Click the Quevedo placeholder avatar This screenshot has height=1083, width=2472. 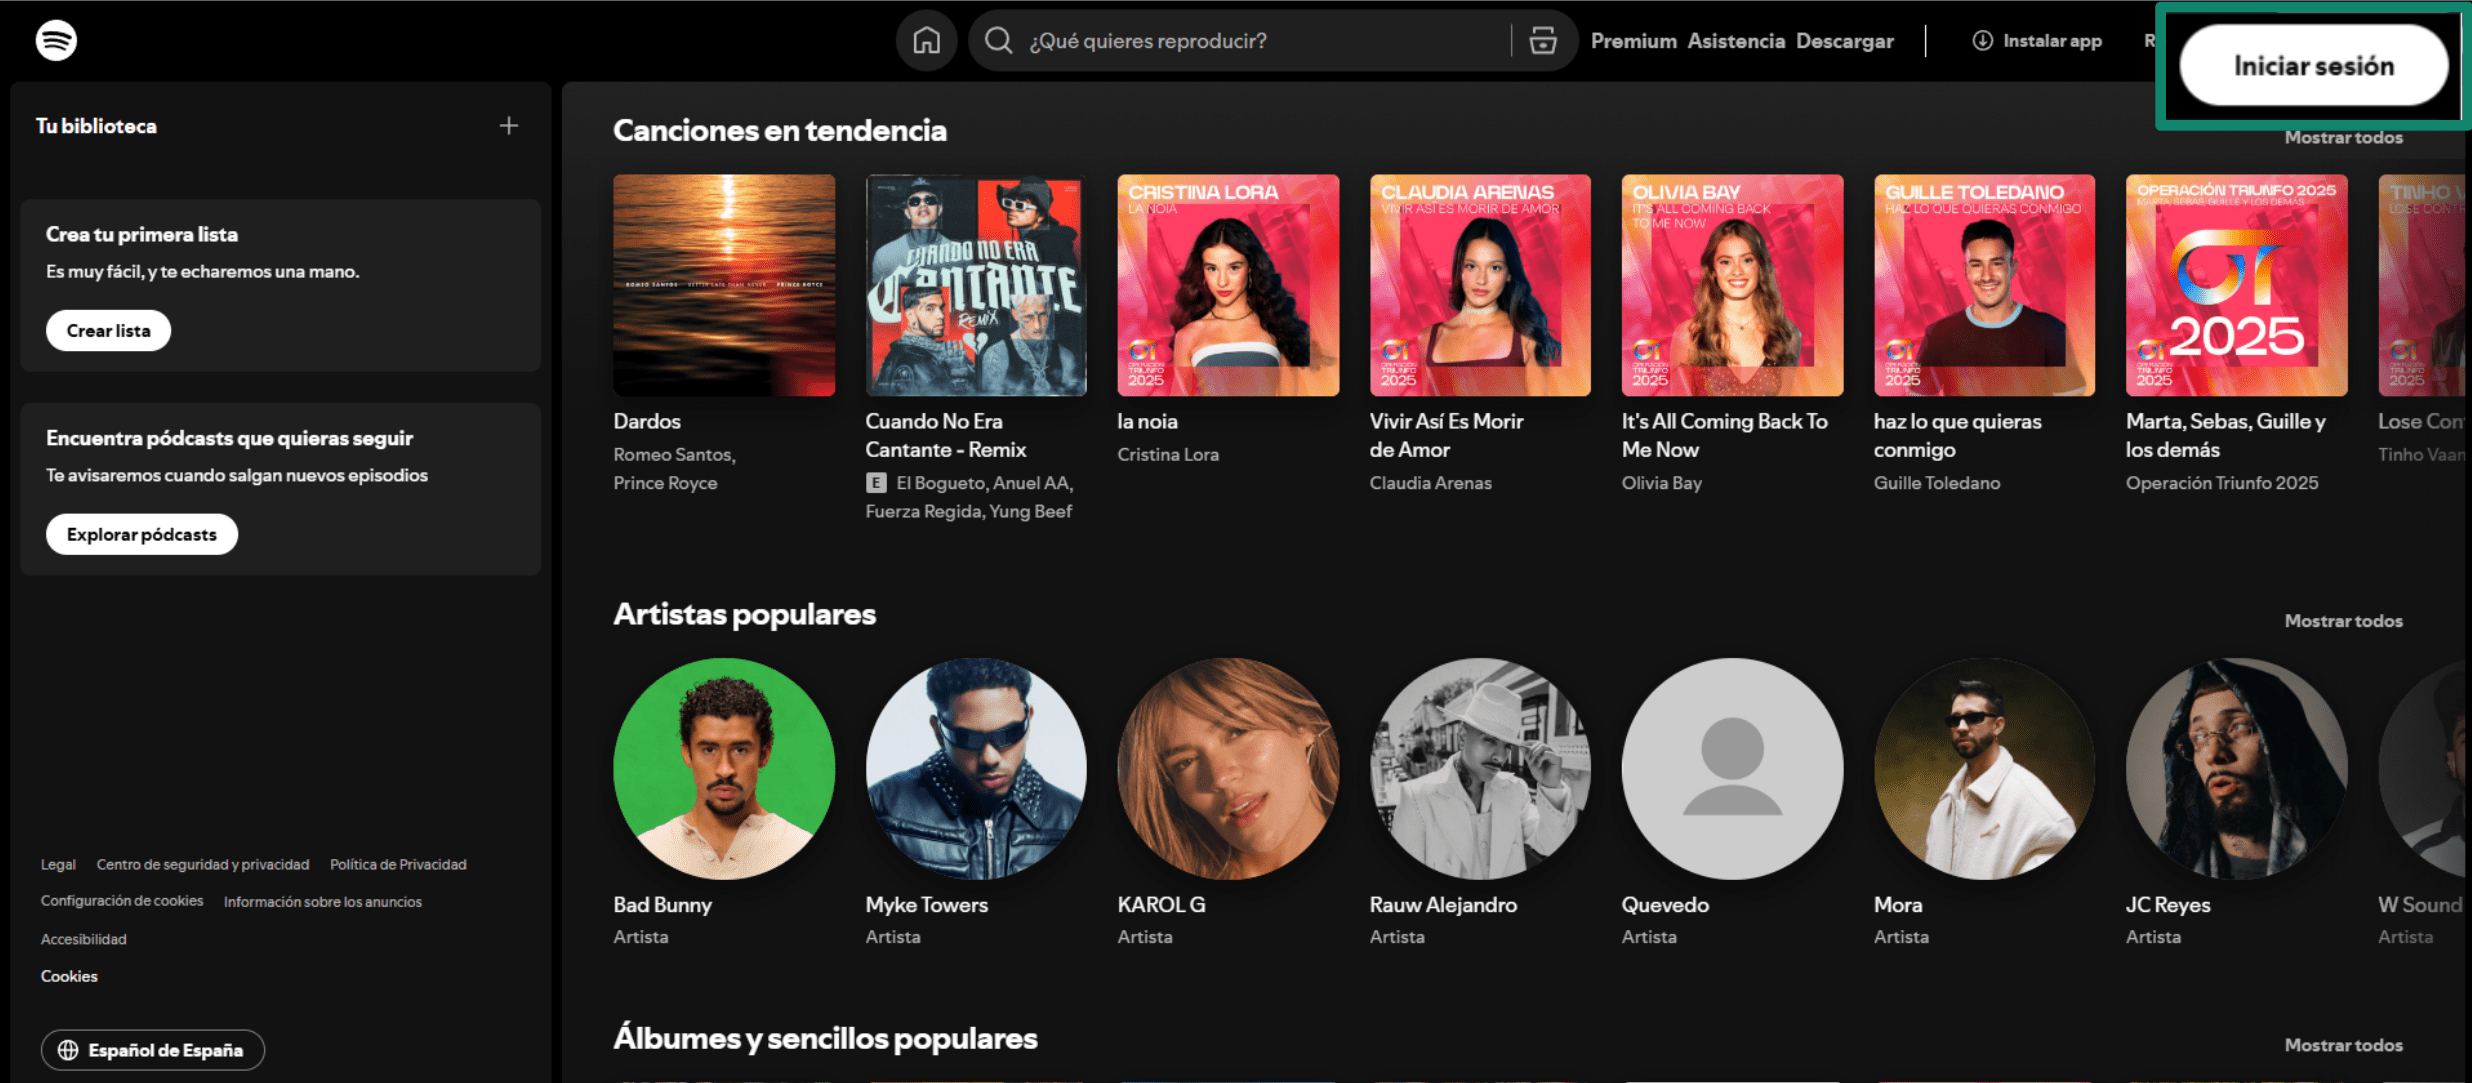point(1732,768)
